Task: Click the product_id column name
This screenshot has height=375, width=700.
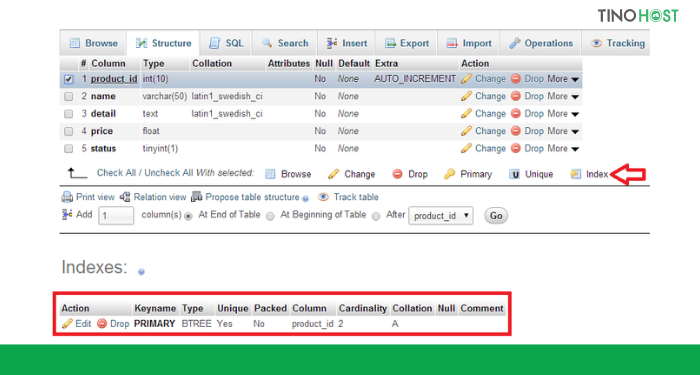Action: pos(114,79)
